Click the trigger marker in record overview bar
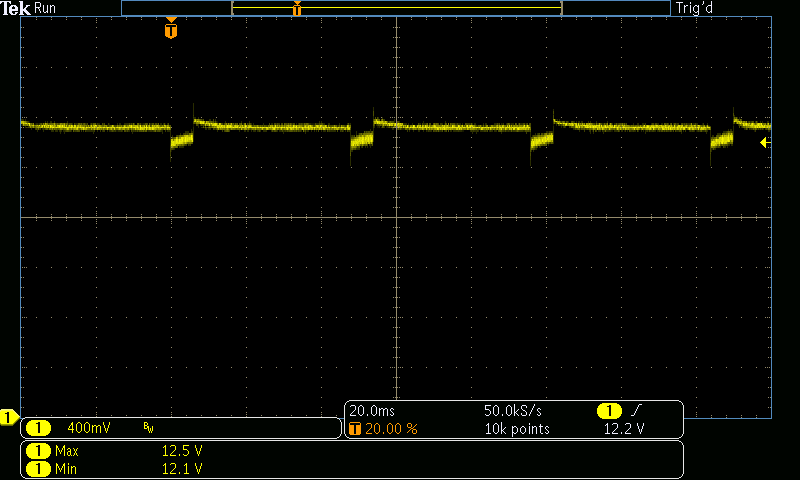800x480 pixels. pyautogui.click(x=297, y=8)
